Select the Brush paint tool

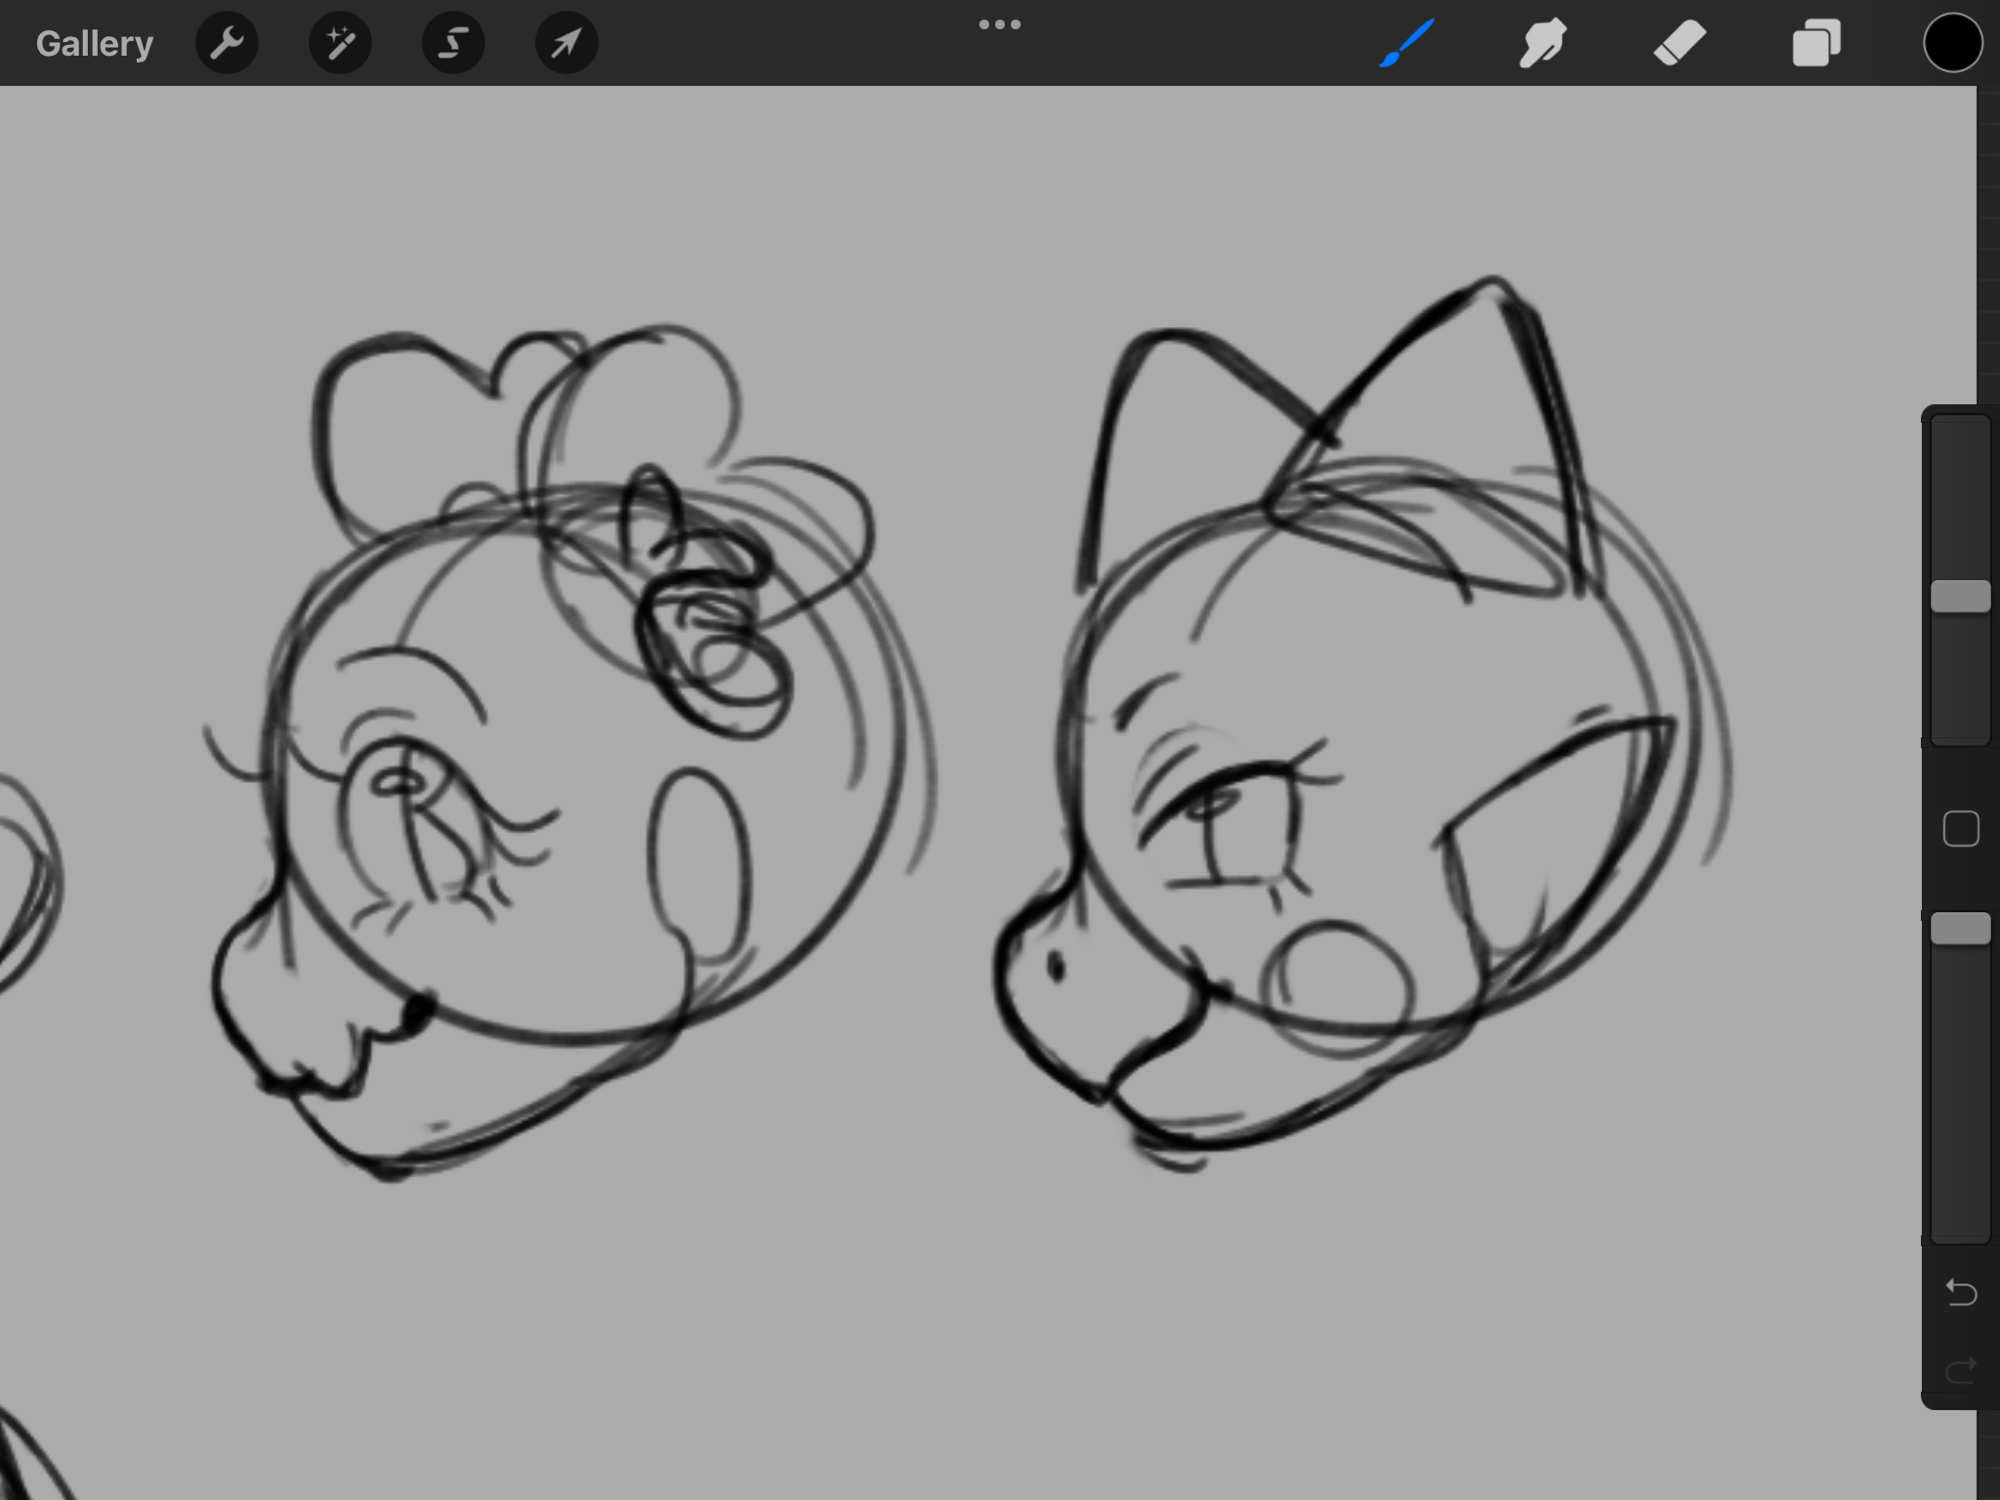point(1407,43)
